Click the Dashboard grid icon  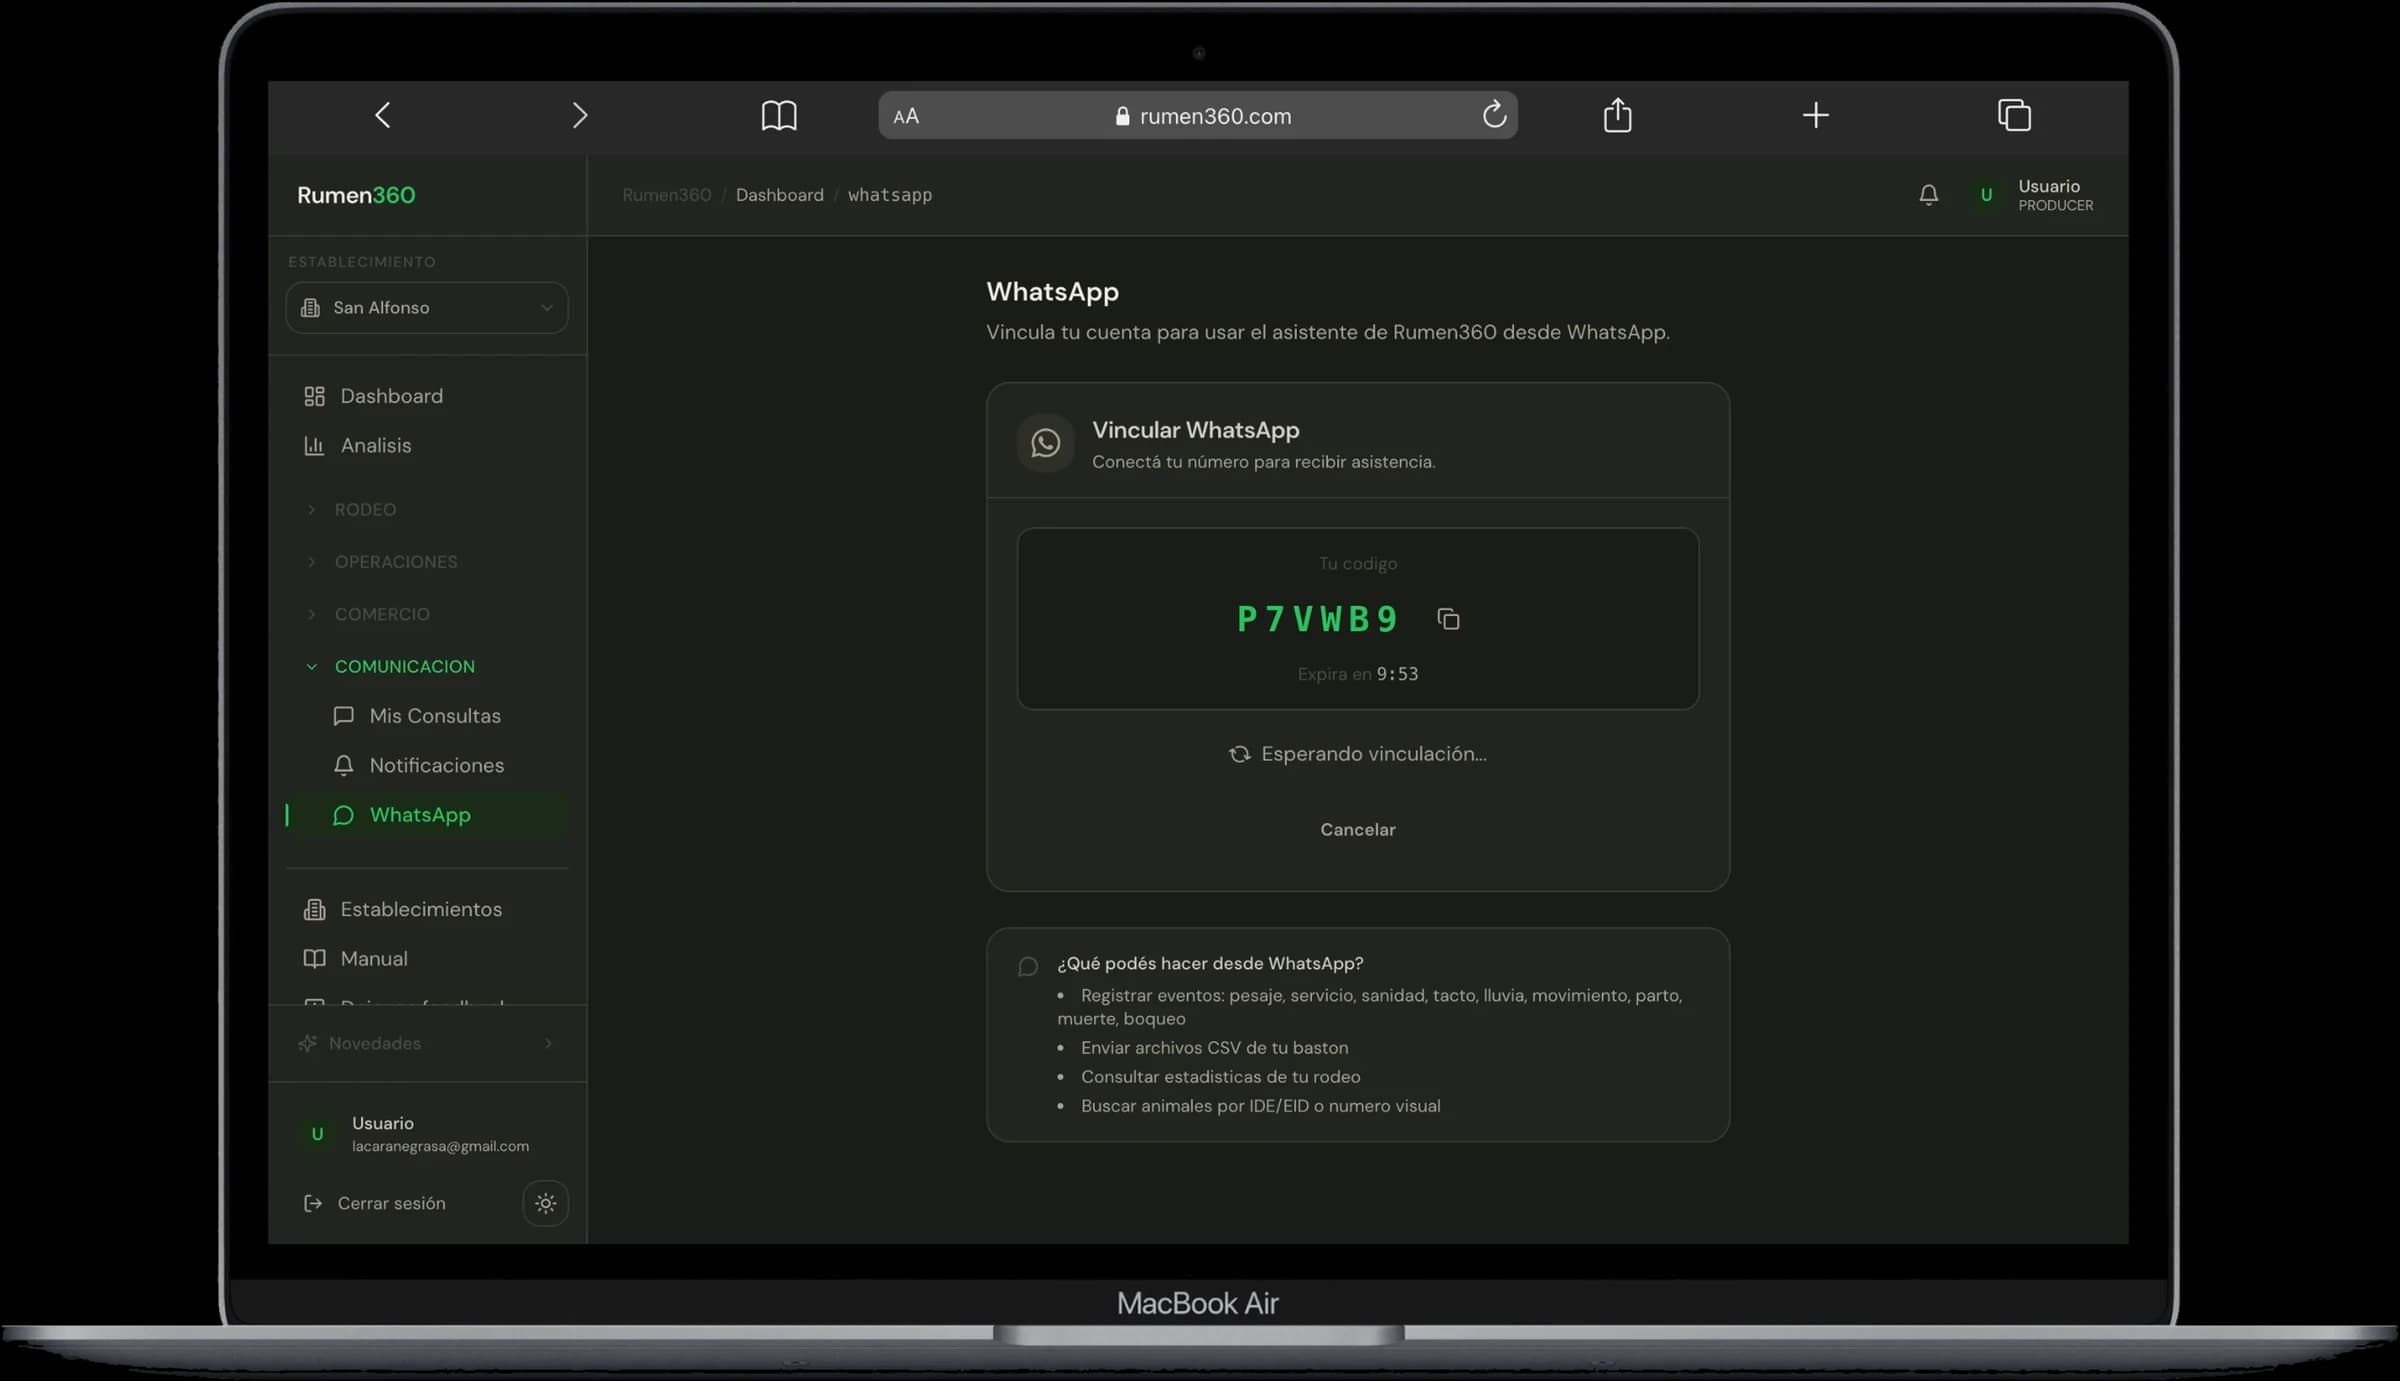point(314,396)
